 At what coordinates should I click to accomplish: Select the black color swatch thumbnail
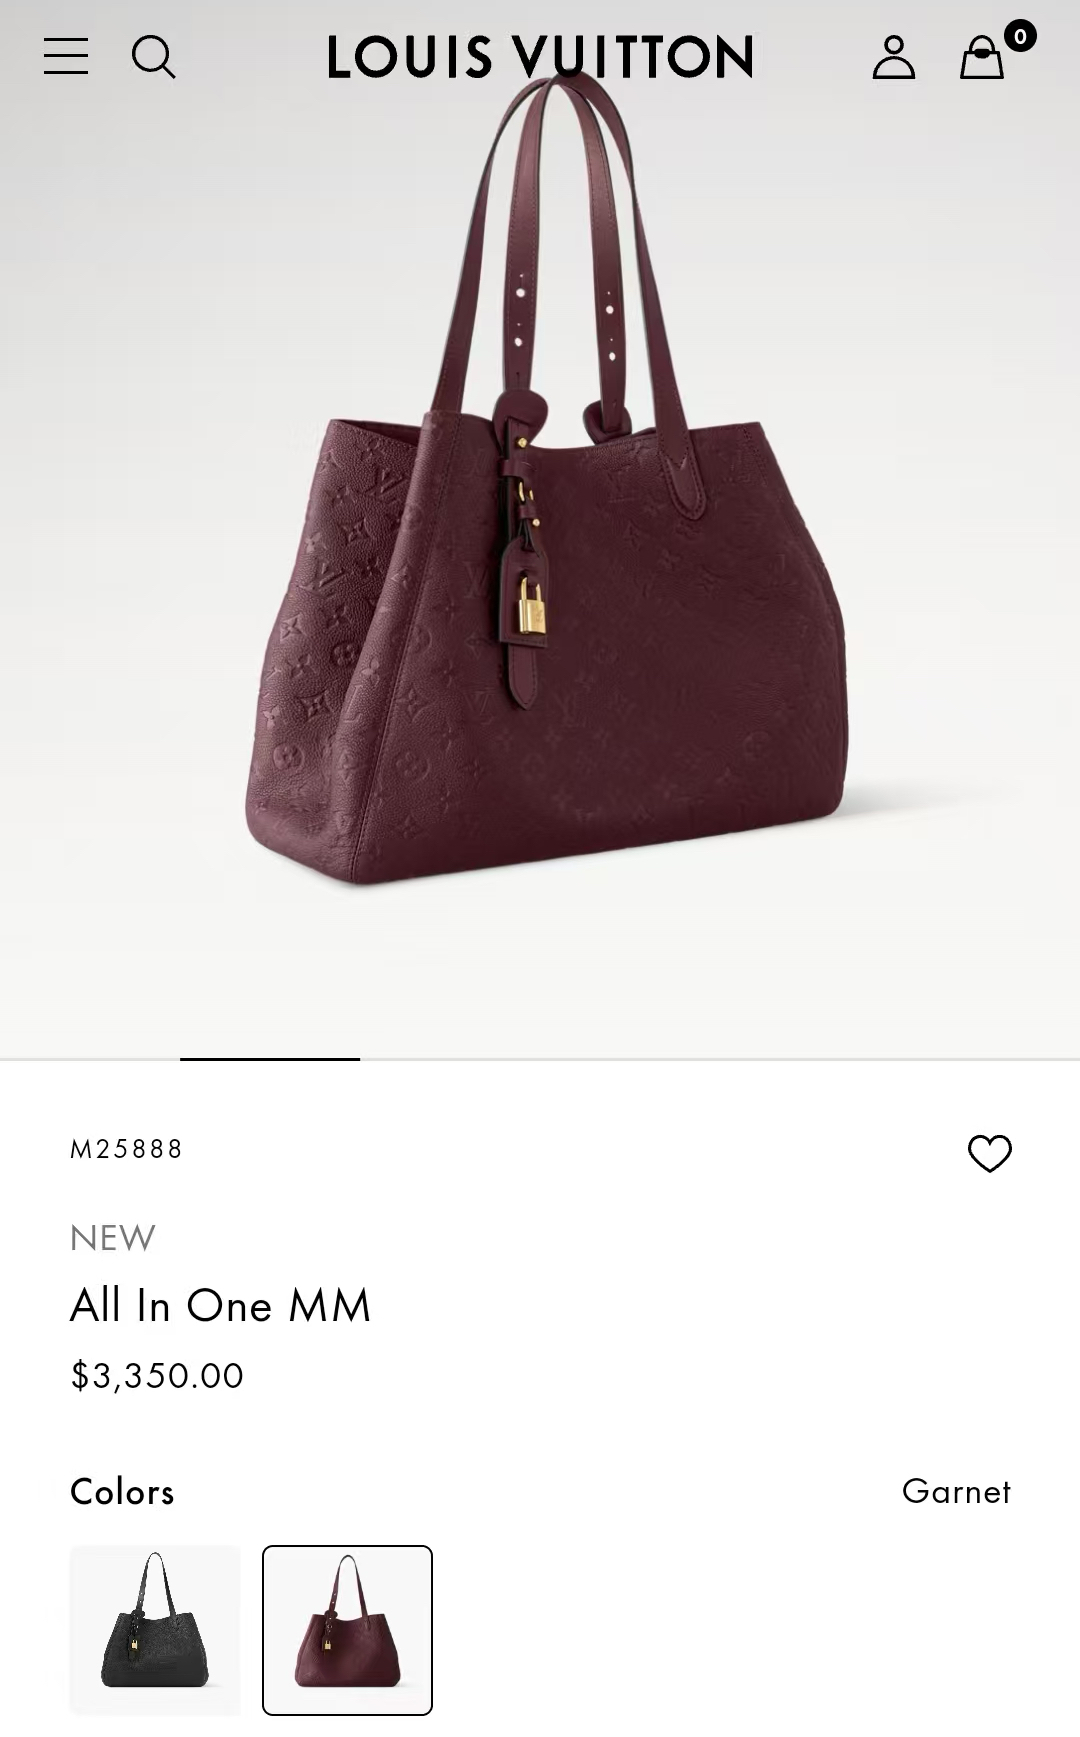(x=155, y=1630)
